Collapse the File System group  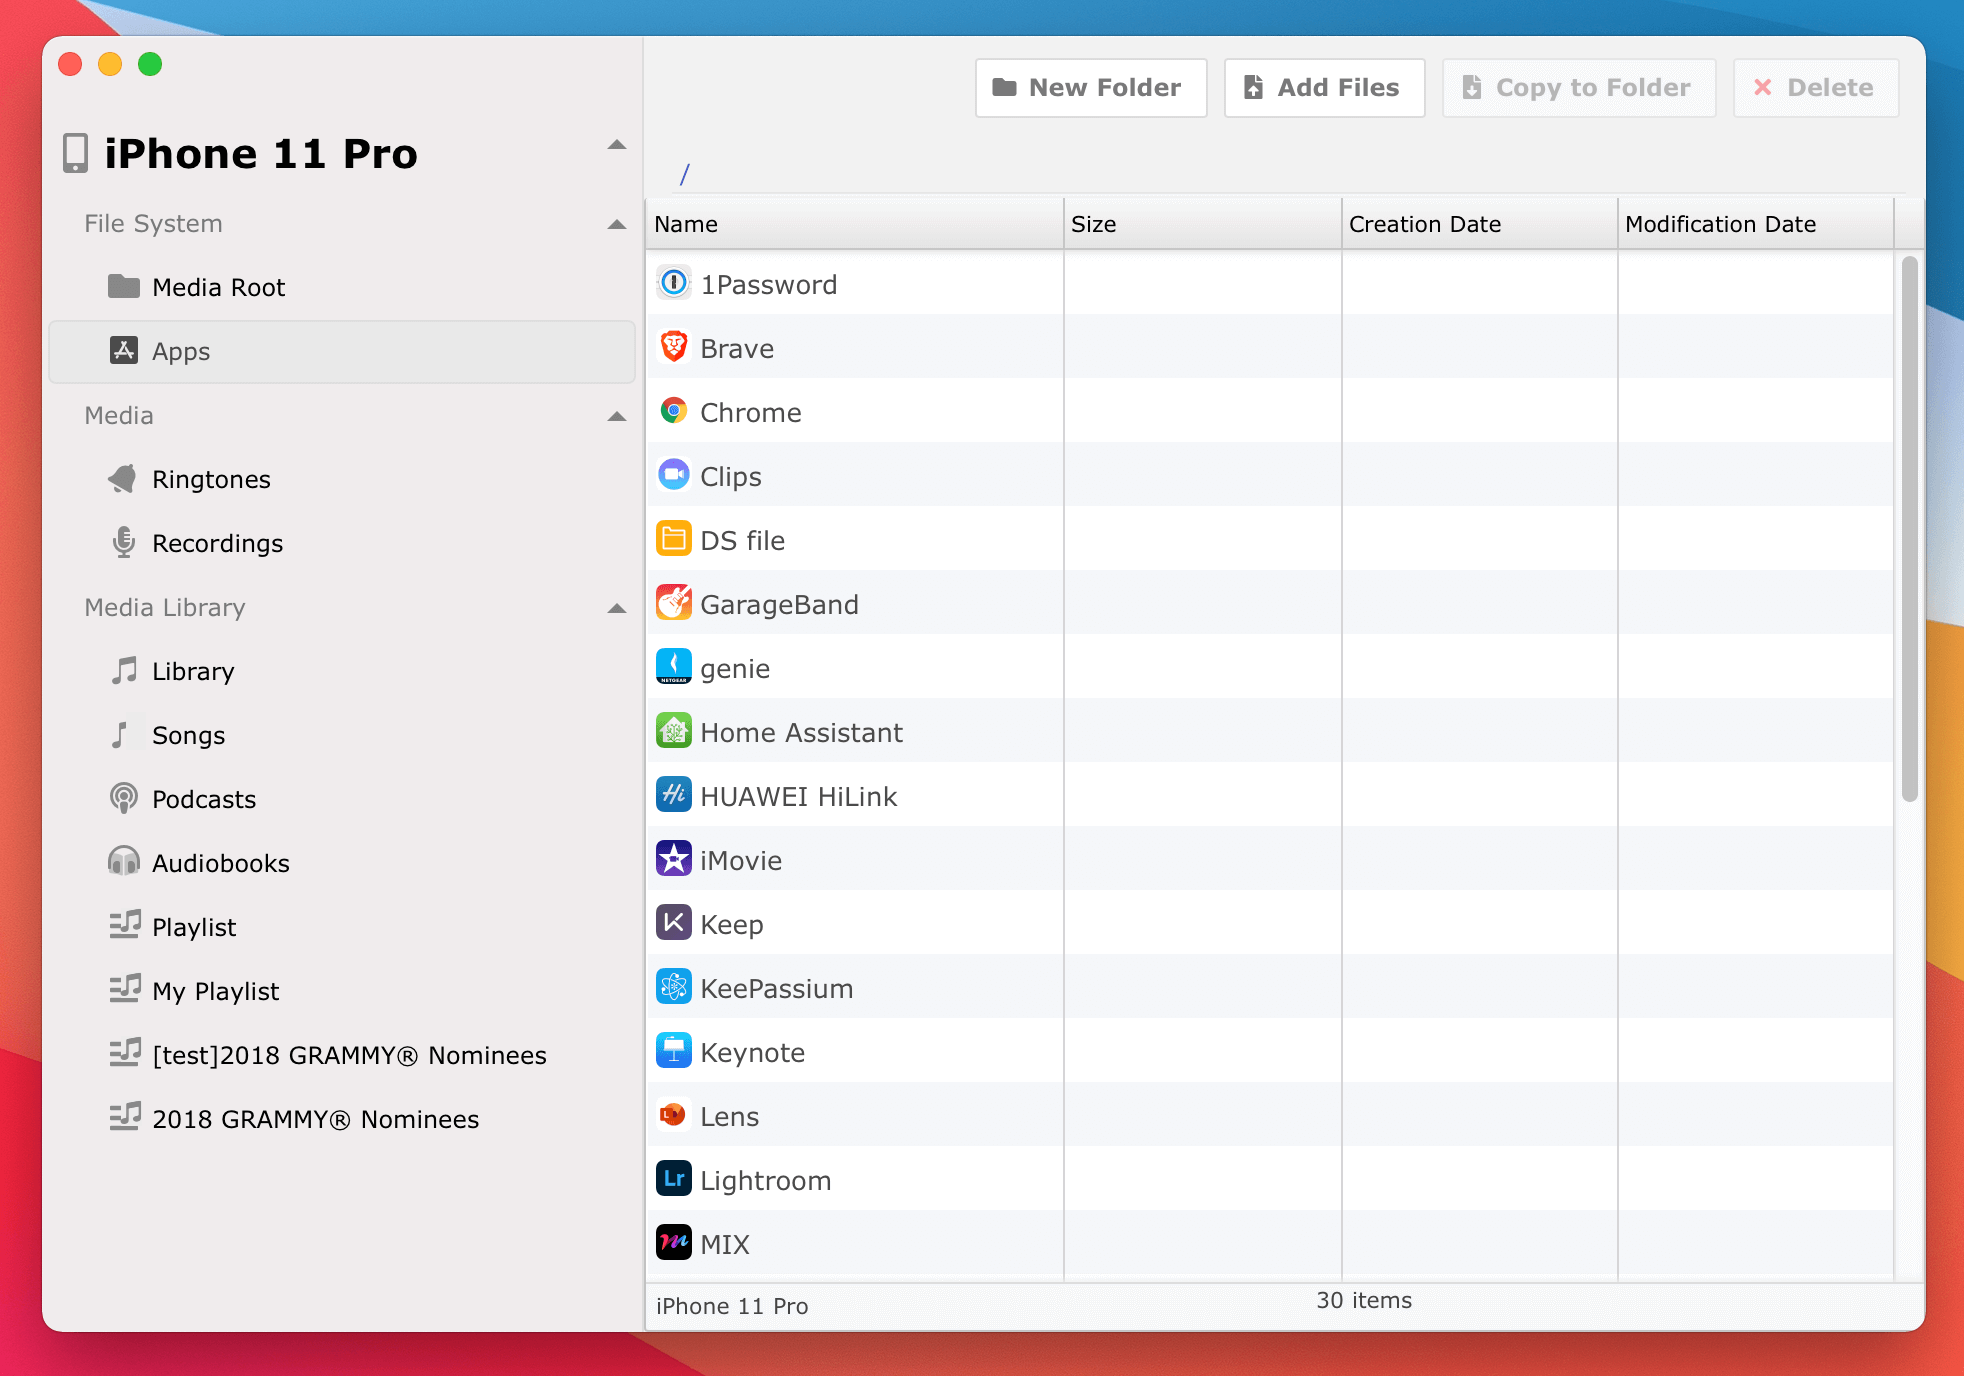tap(617, 224)
